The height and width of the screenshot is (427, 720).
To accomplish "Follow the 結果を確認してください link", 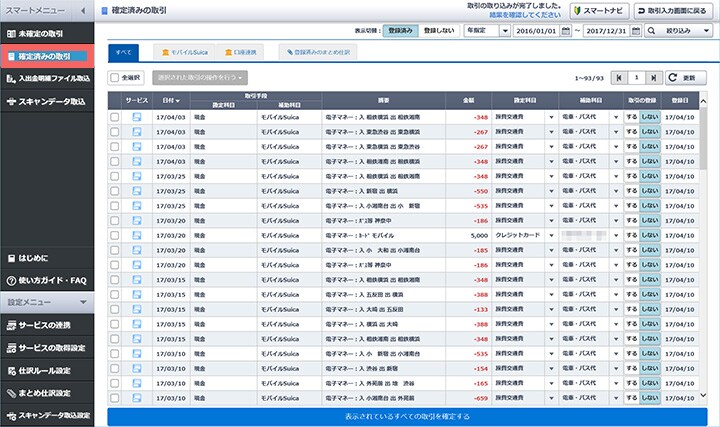I will [x=524, y=15].
